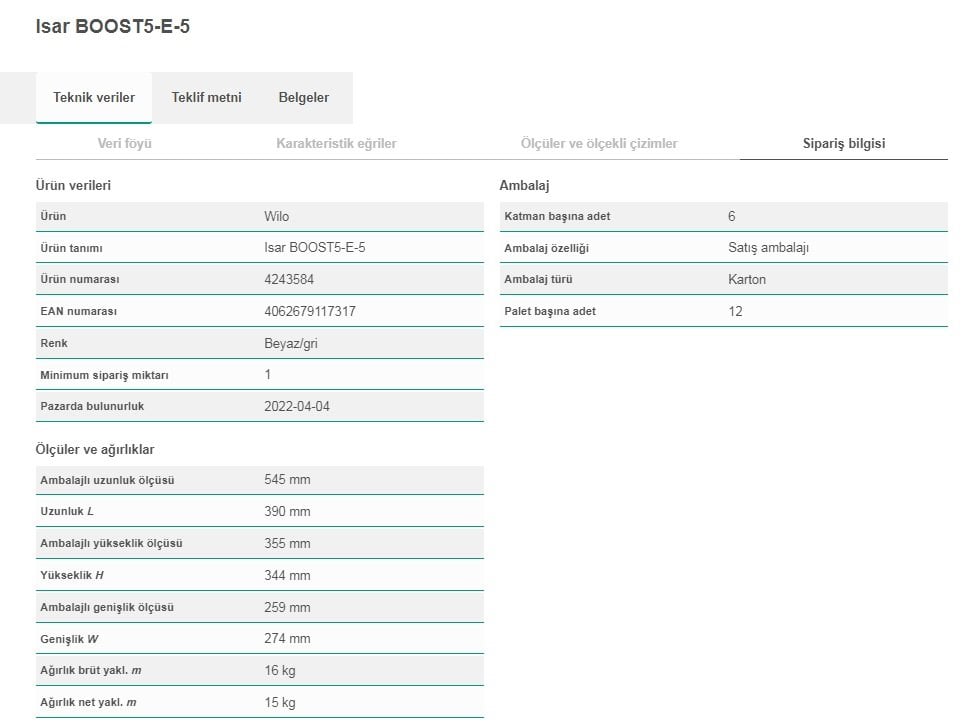Click the Ağırlık brüt yakl. m label
Image resolution: width=966 pixels, height=726 pixels.
coord(91,671)
